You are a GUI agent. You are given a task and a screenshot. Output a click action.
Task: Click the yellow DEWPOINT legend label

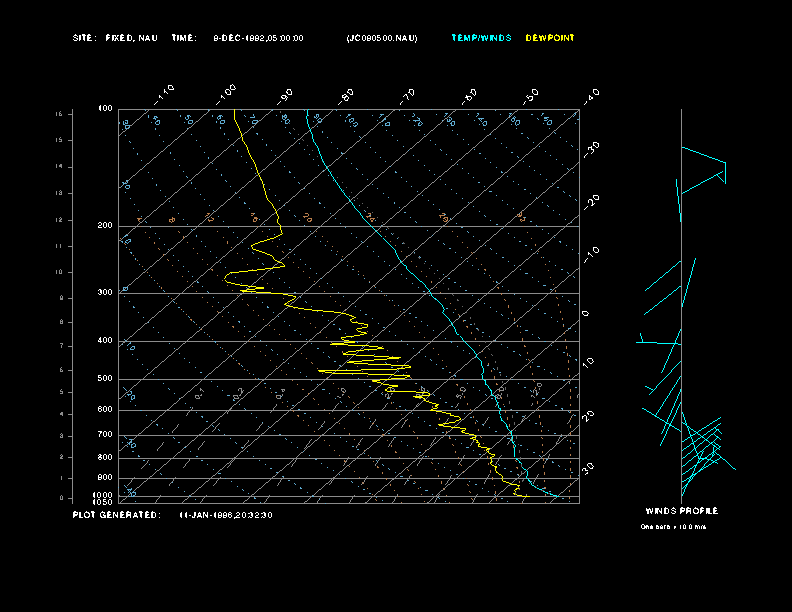tap(550, 38)
